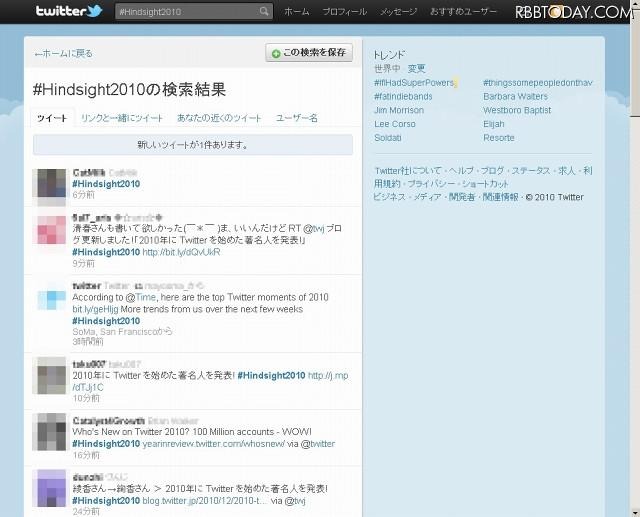Open the bit.ly/dQvUkR link
This screenshot has width=640, height=517.
[181, 252]
